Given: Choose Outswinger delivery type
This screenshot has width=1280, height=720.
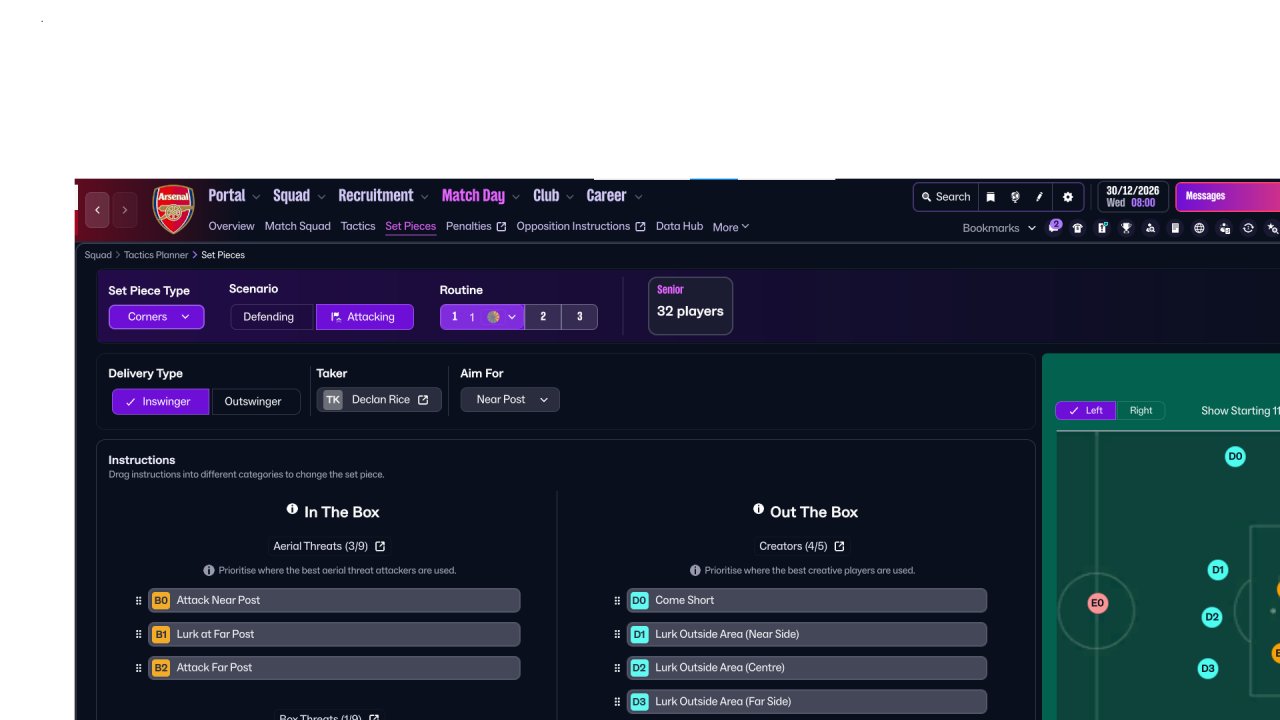Looking at the screenshot, I should [x=254, y=401].
